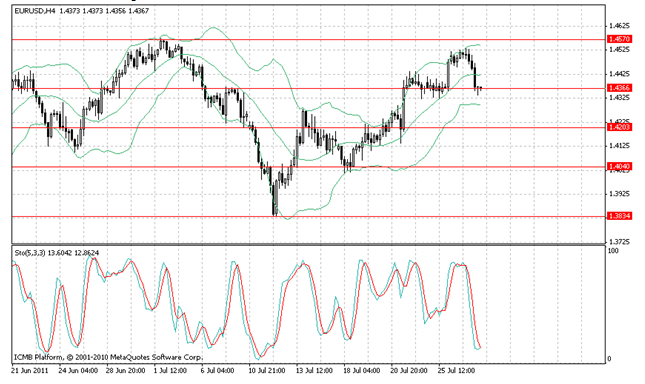This screenshot has width=645, height=384.
Task: Click the 1.4425 price axis label
Action: (619, 74)
